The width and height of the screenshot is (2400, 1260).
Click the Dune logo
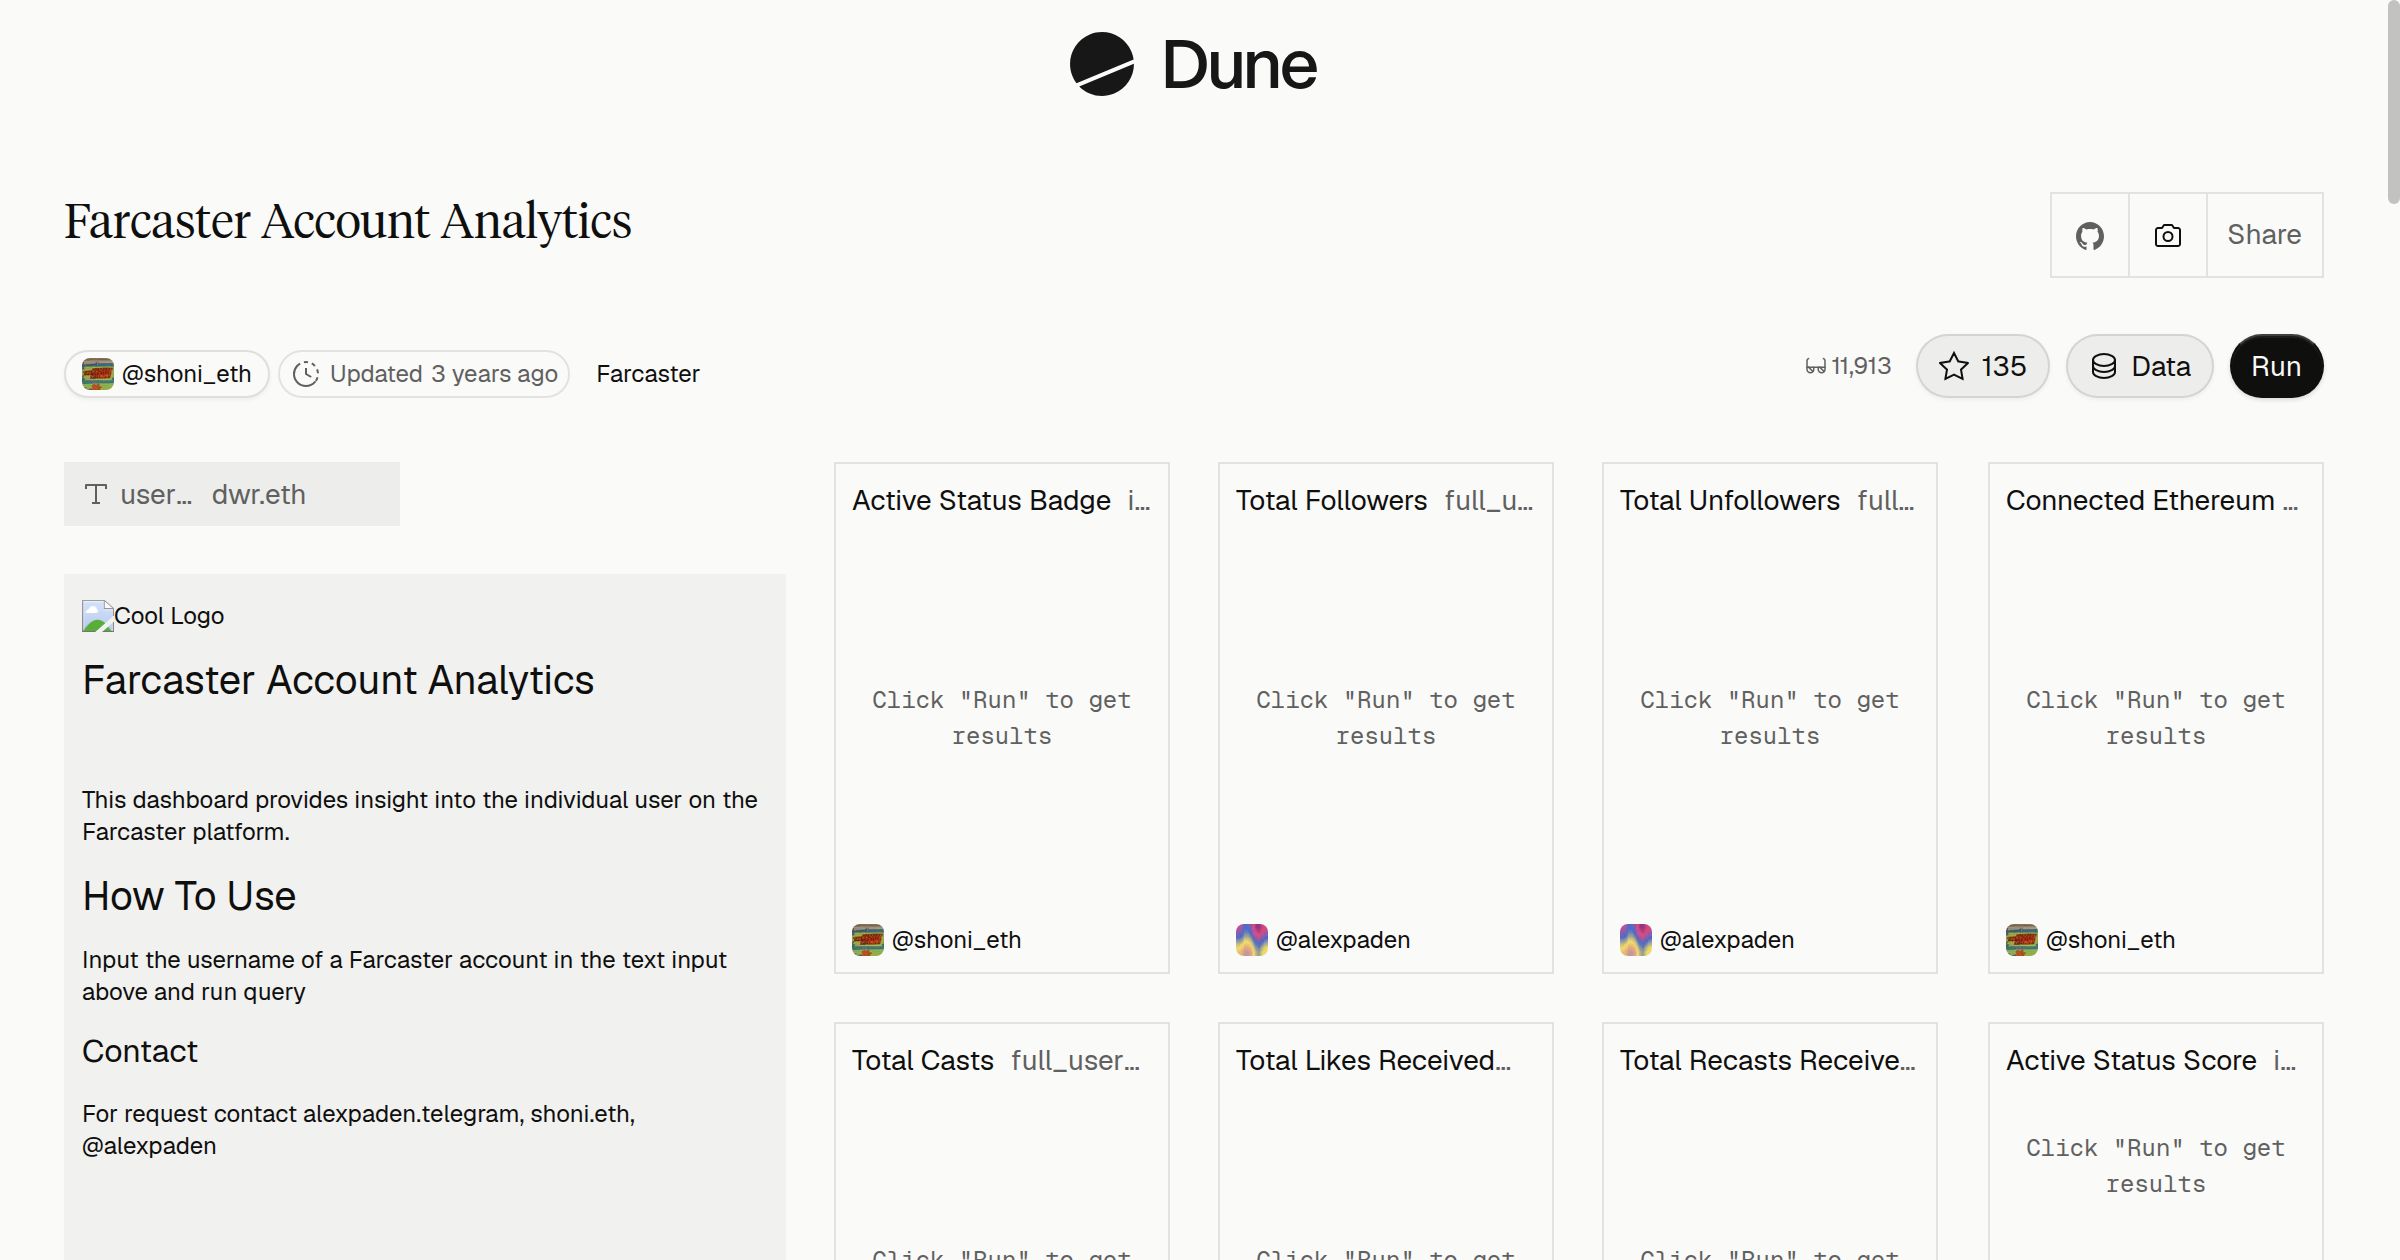coord(1193,64)
